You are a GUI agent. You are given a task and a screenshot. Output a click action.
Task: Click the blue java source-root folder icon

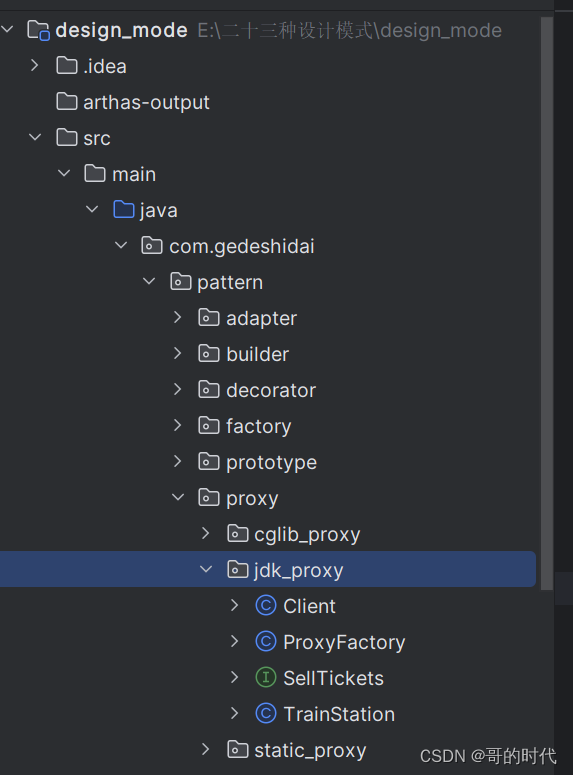tap(124, 210)
